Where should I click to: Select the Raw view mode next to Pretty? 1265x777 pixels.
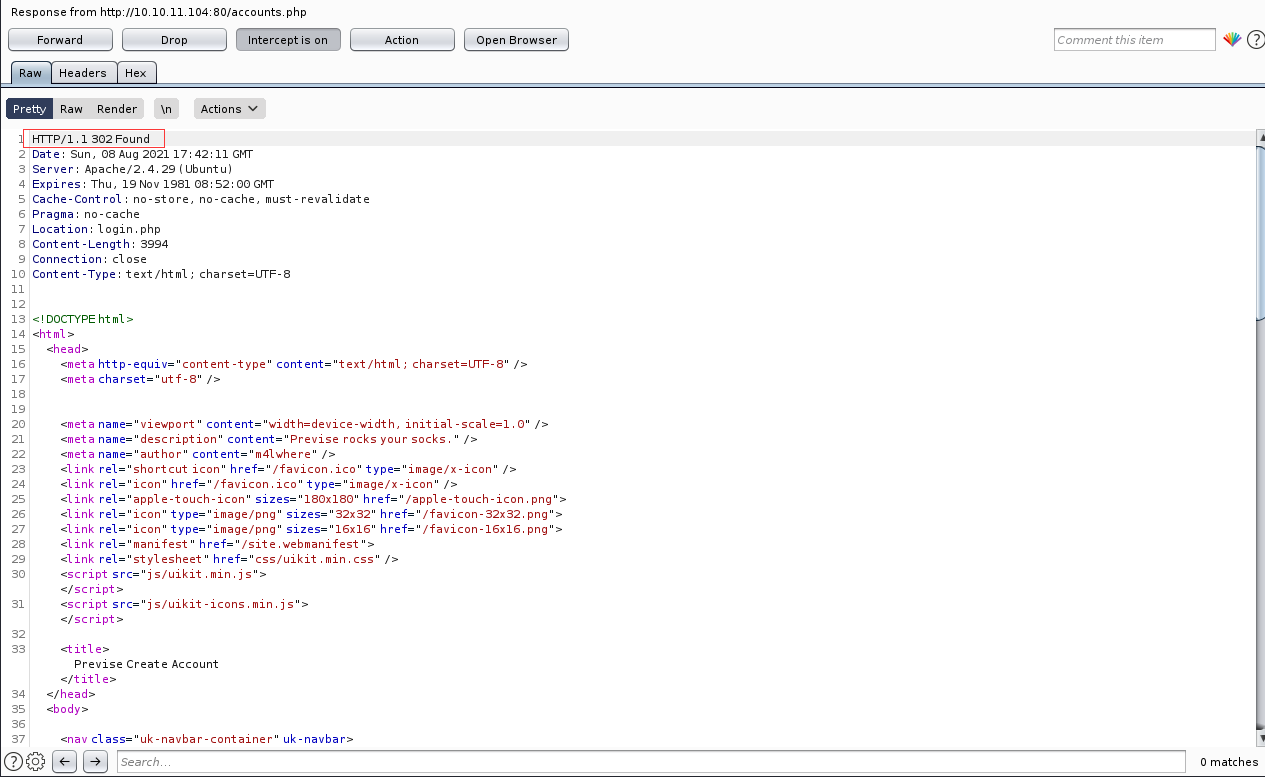pos(71,109)
